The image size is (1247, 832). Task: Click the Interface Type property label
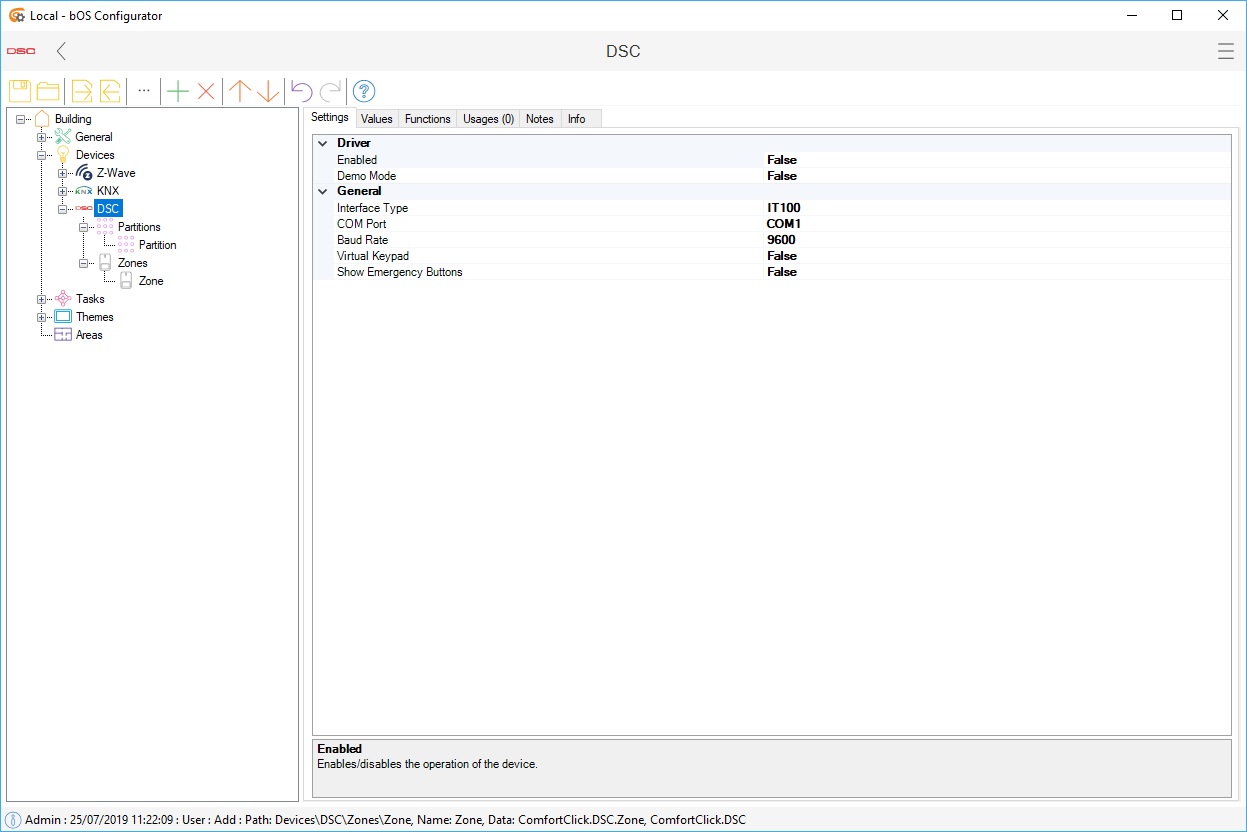(372, 208)
